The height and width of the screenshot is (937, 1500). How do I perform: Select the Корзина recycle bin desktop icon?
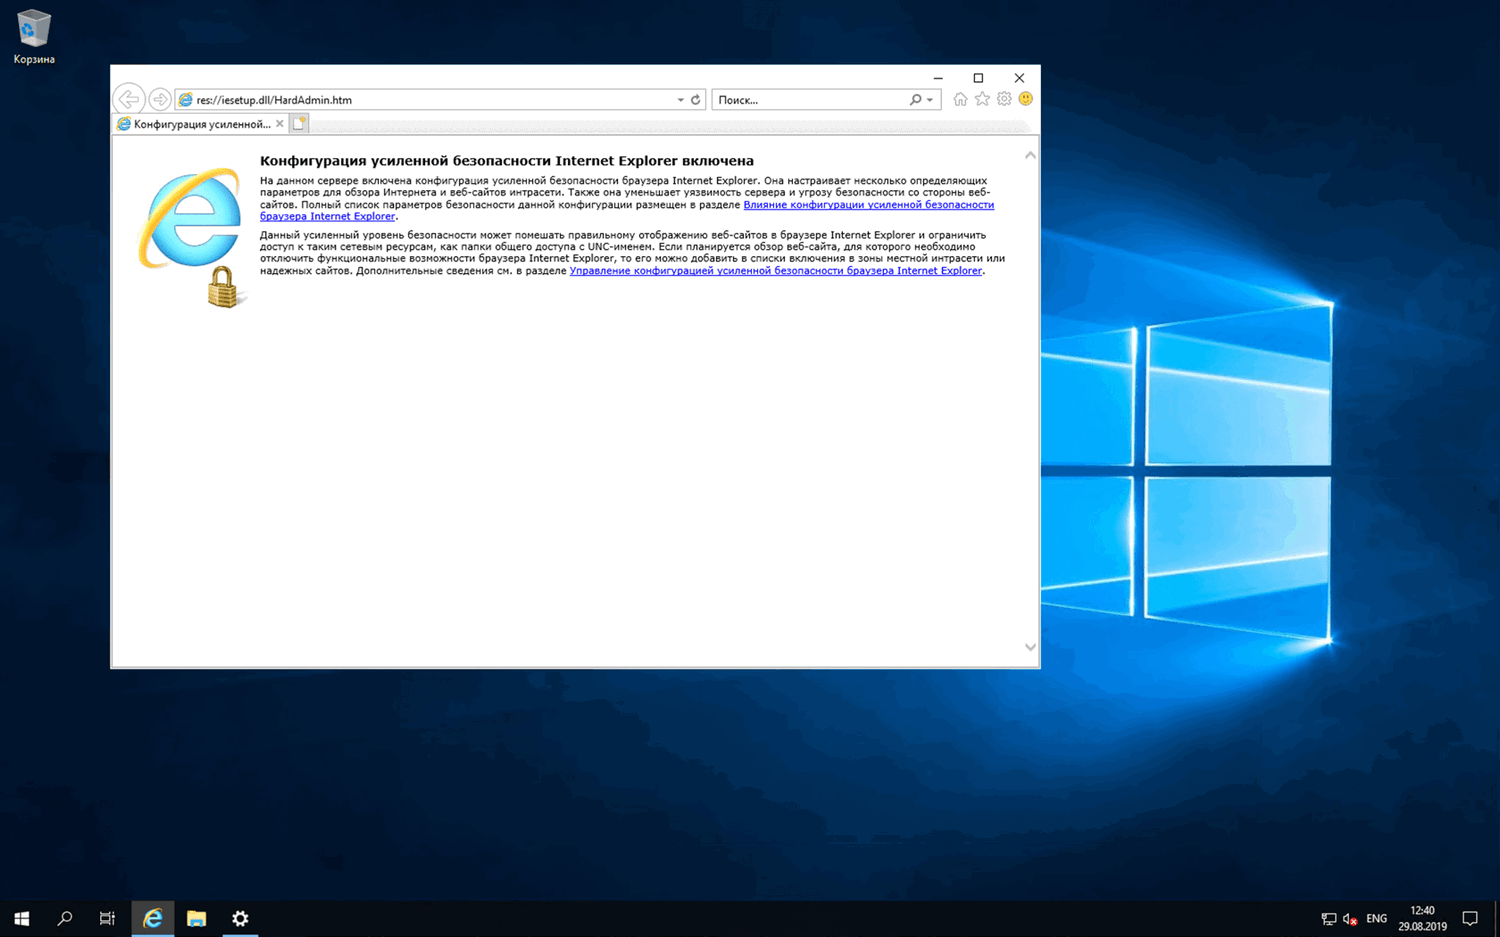coord(34,38)
